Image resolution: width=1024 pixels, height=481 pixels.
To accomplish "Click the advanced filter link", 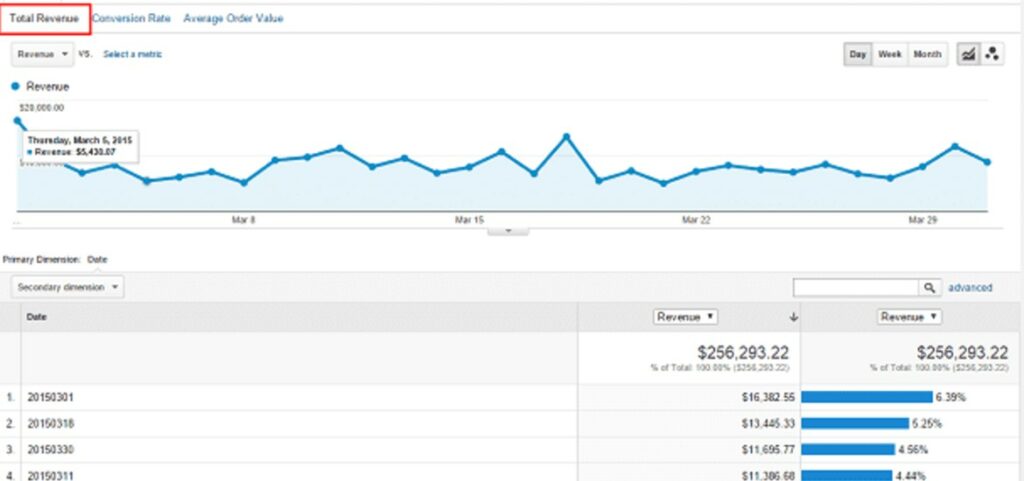I will 970,288.
